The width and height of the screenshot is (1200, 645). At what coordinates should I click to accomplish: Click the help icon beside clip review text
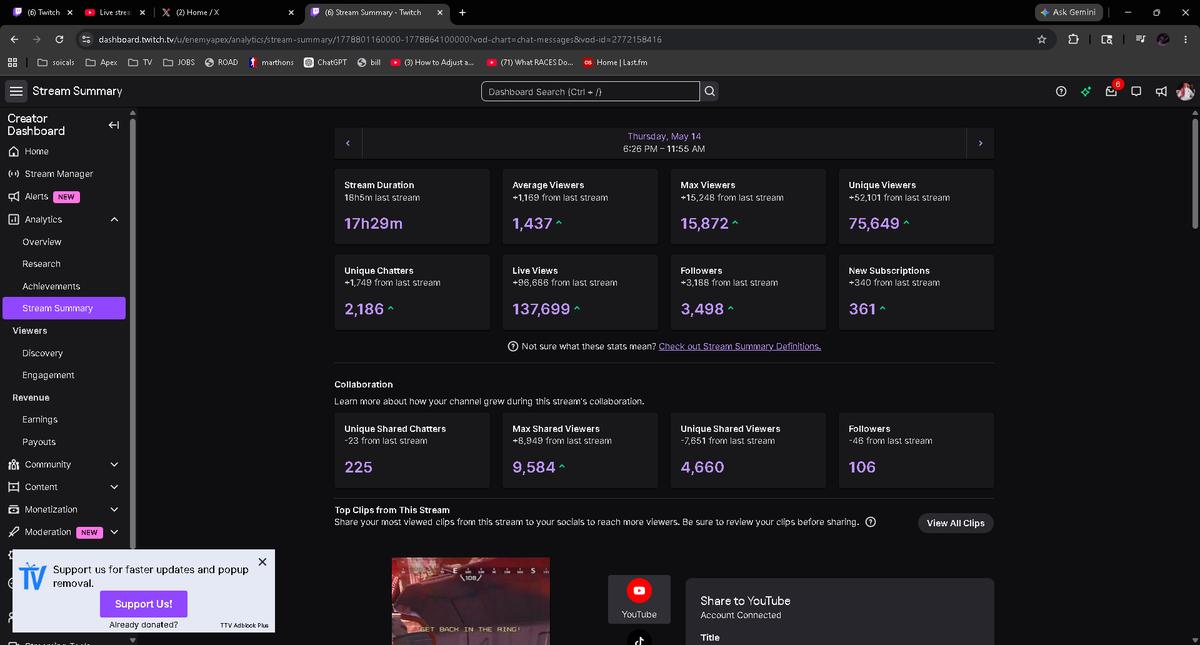tap(871, 522)
